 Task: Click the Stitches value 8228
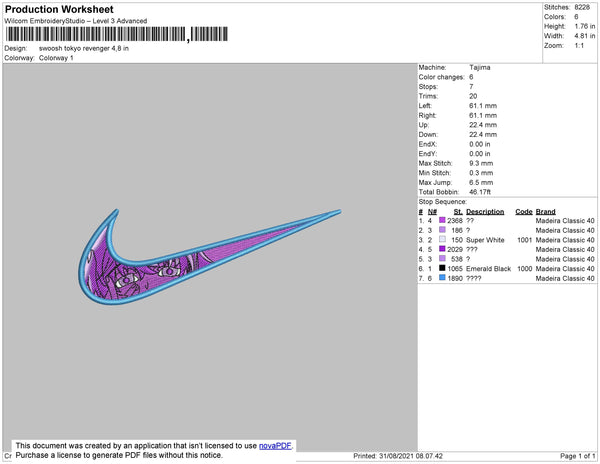coord(582,7)
